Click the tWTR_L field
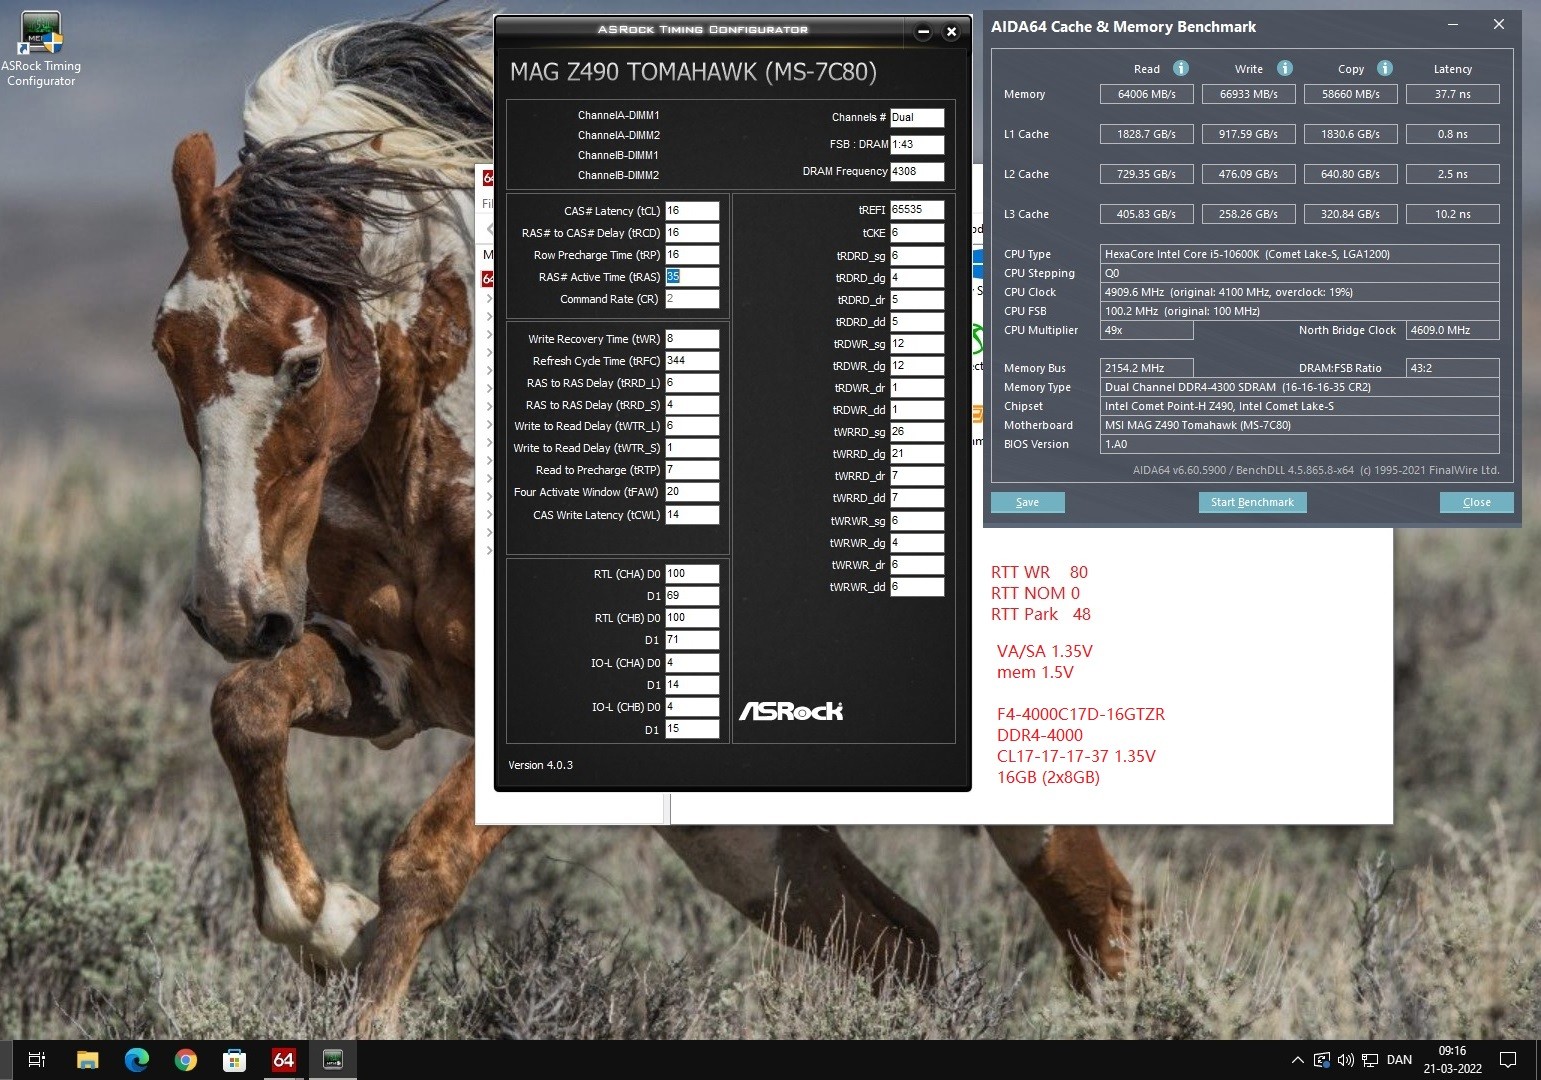Viewport: 1541px width, 1080px height. (692, 426)
